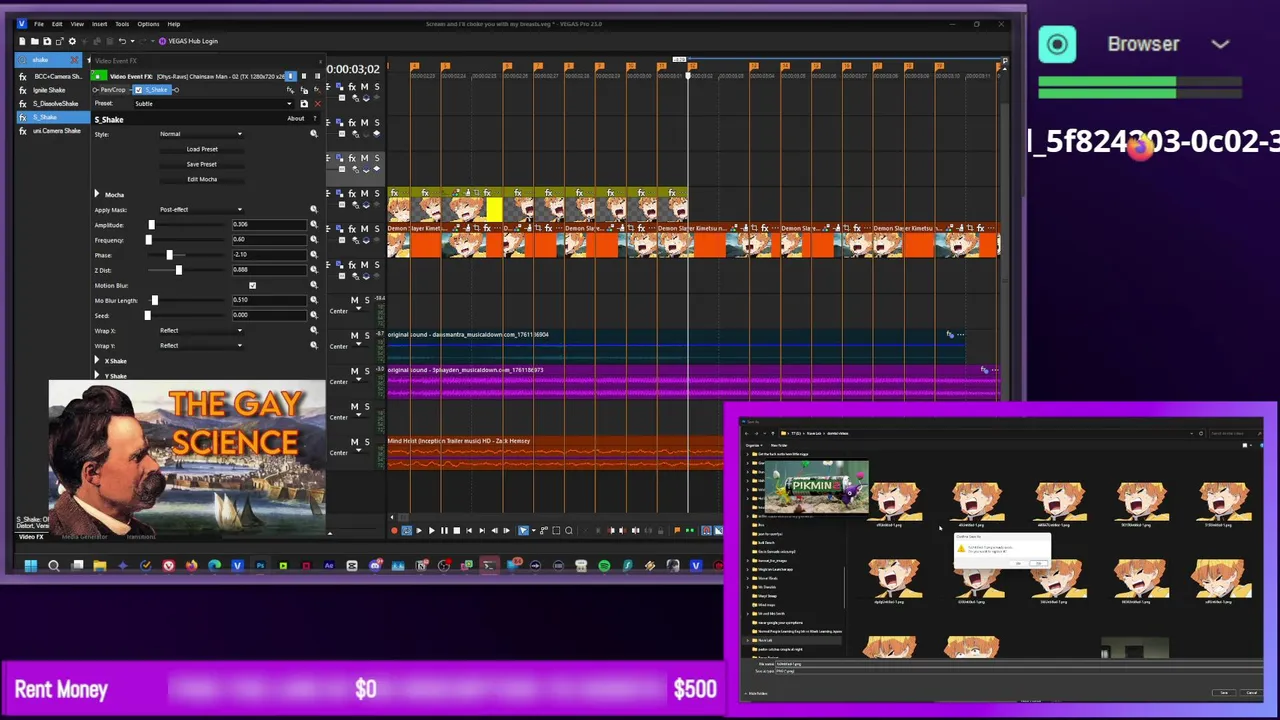
Task: Open the Preset dropdown showing Subtle
Action: point(214,104)
